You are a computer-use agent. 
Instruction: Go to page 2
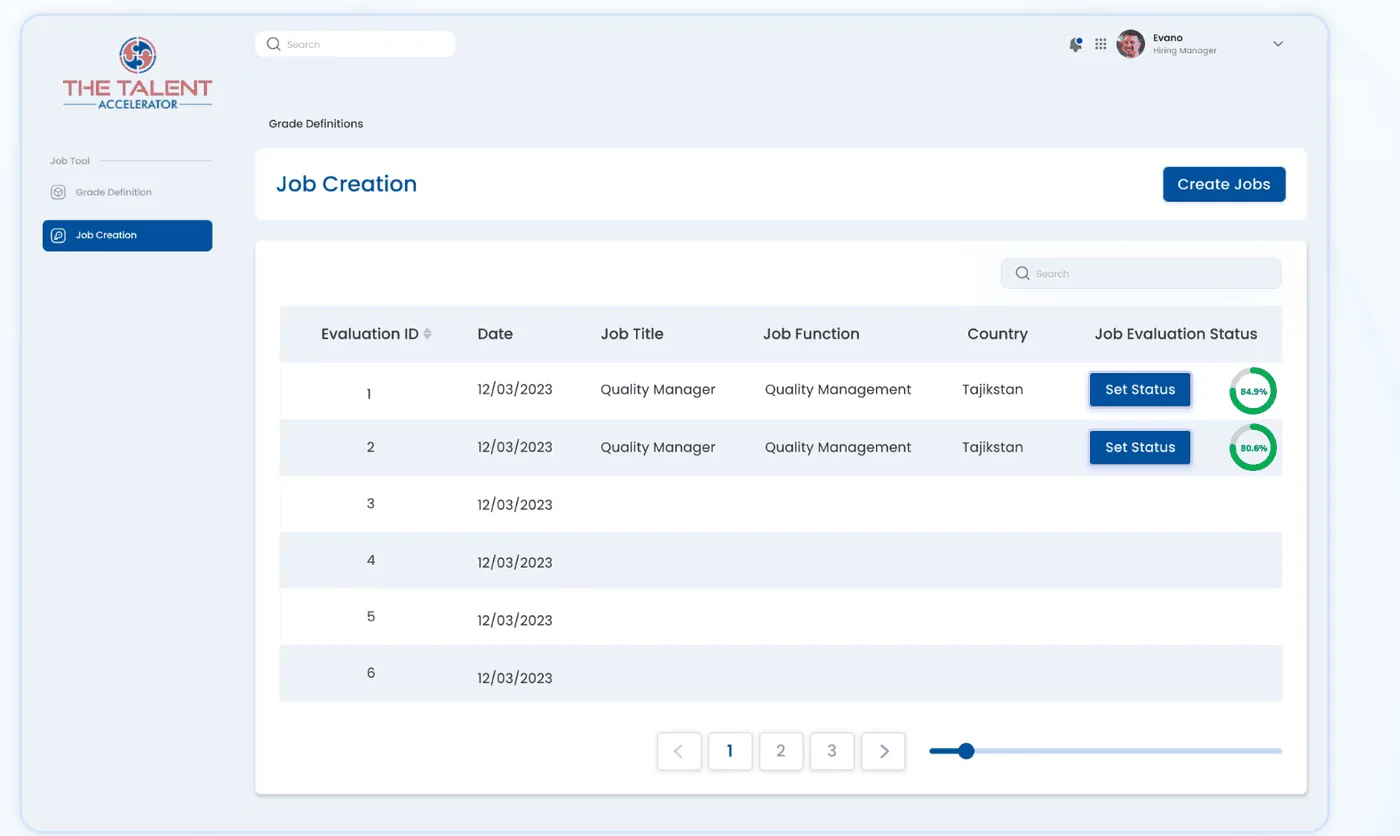781,751
